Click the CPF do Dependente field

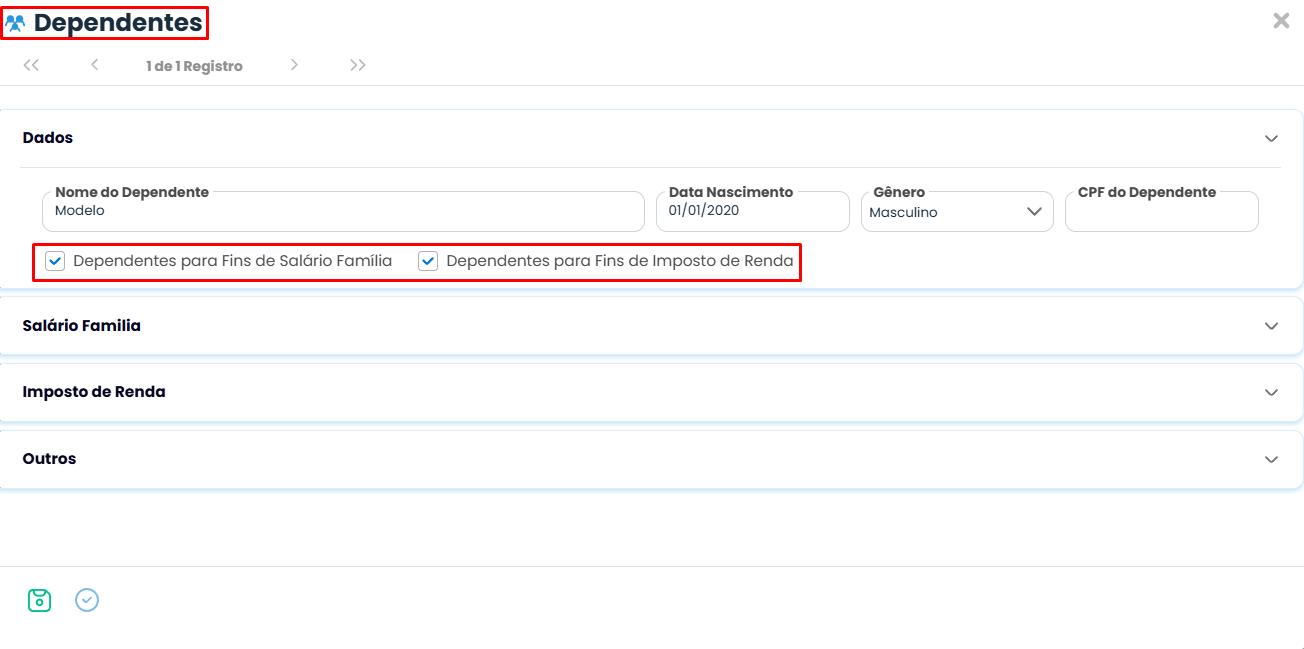tap(1161, 212)
